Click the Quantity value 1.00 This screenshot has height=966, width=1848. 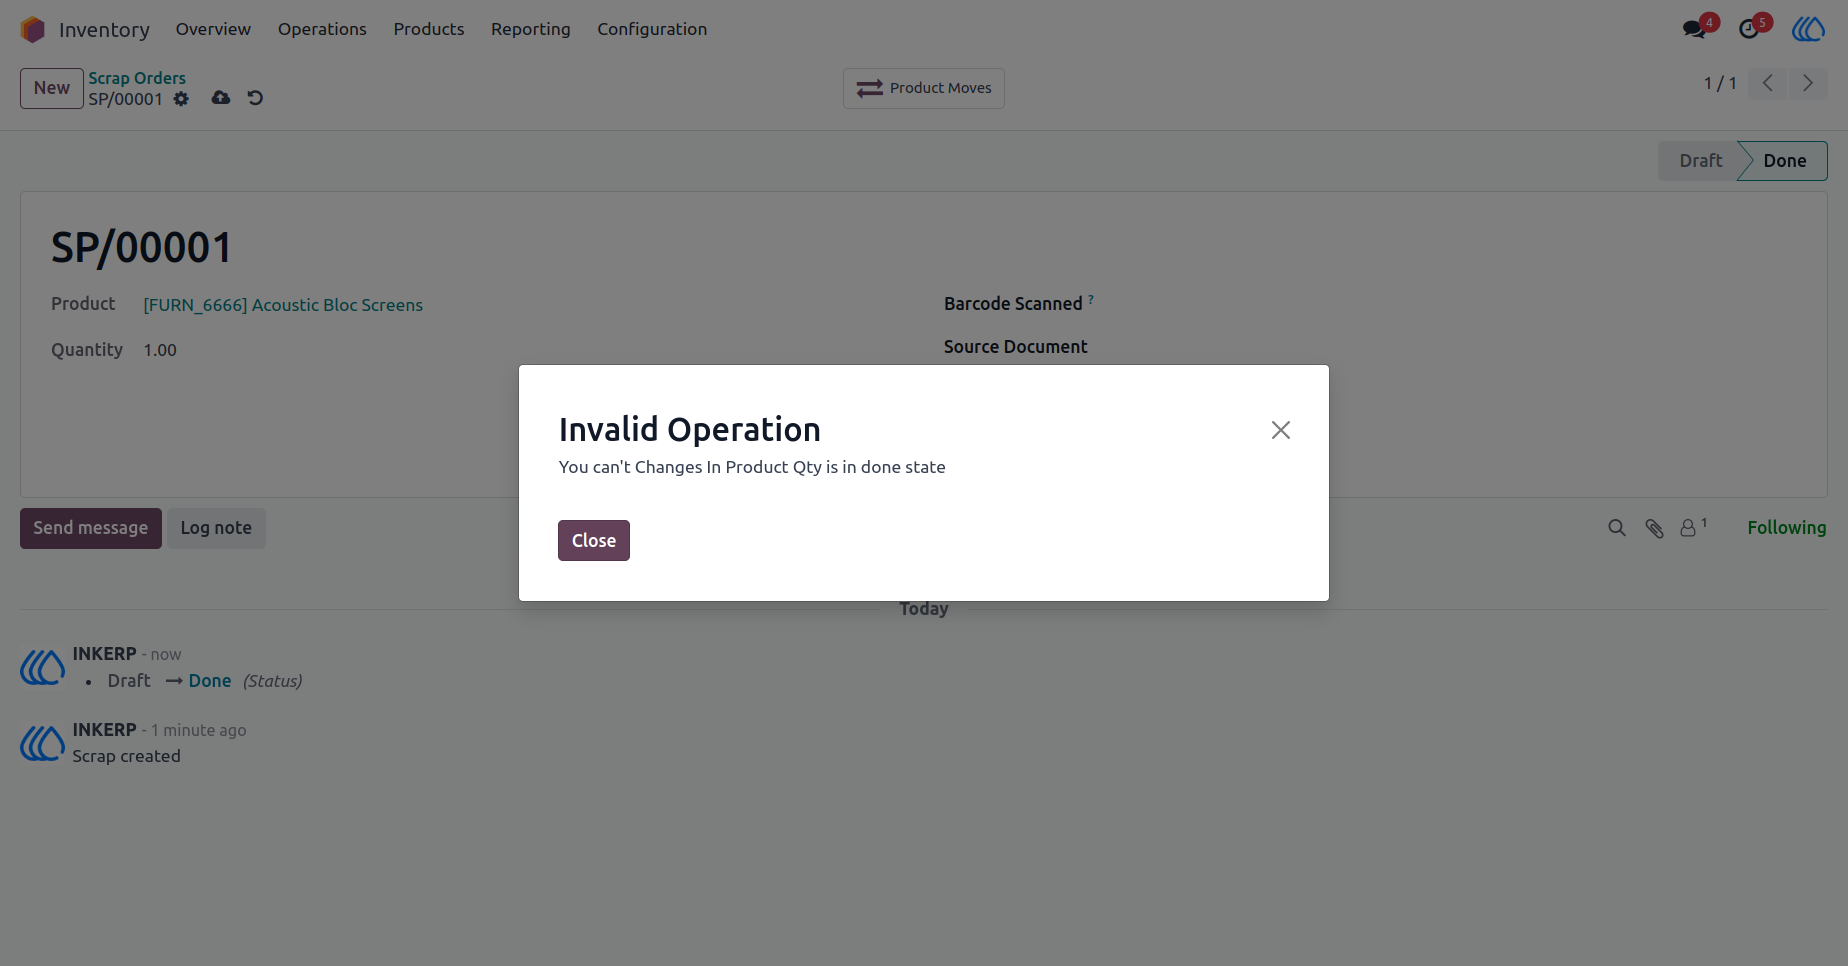160,350
